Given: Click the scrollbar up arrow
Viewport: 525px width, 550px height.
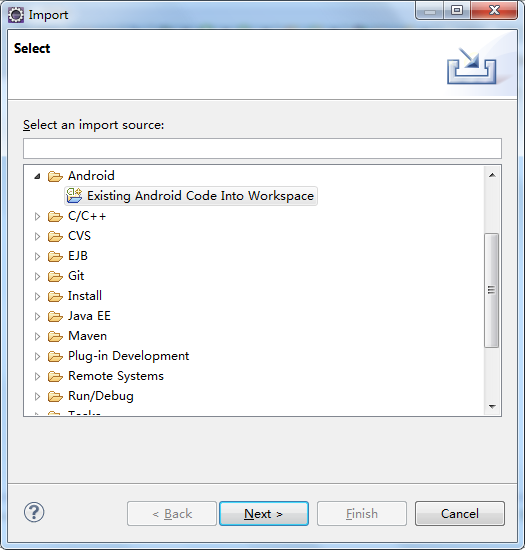Looking at the screenshot, I should [x=492, y=175].
